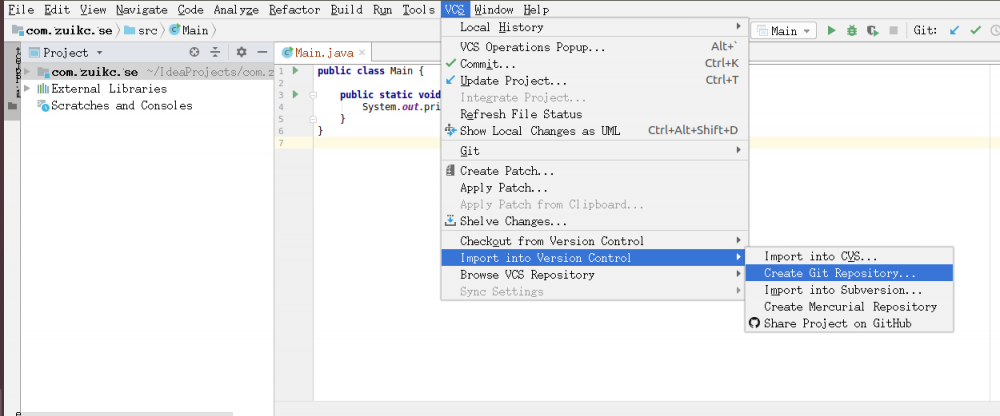The image size is (1000, 416).
Task: Open the Help menu
Action: pyautogui.click(x=536, y=10)
